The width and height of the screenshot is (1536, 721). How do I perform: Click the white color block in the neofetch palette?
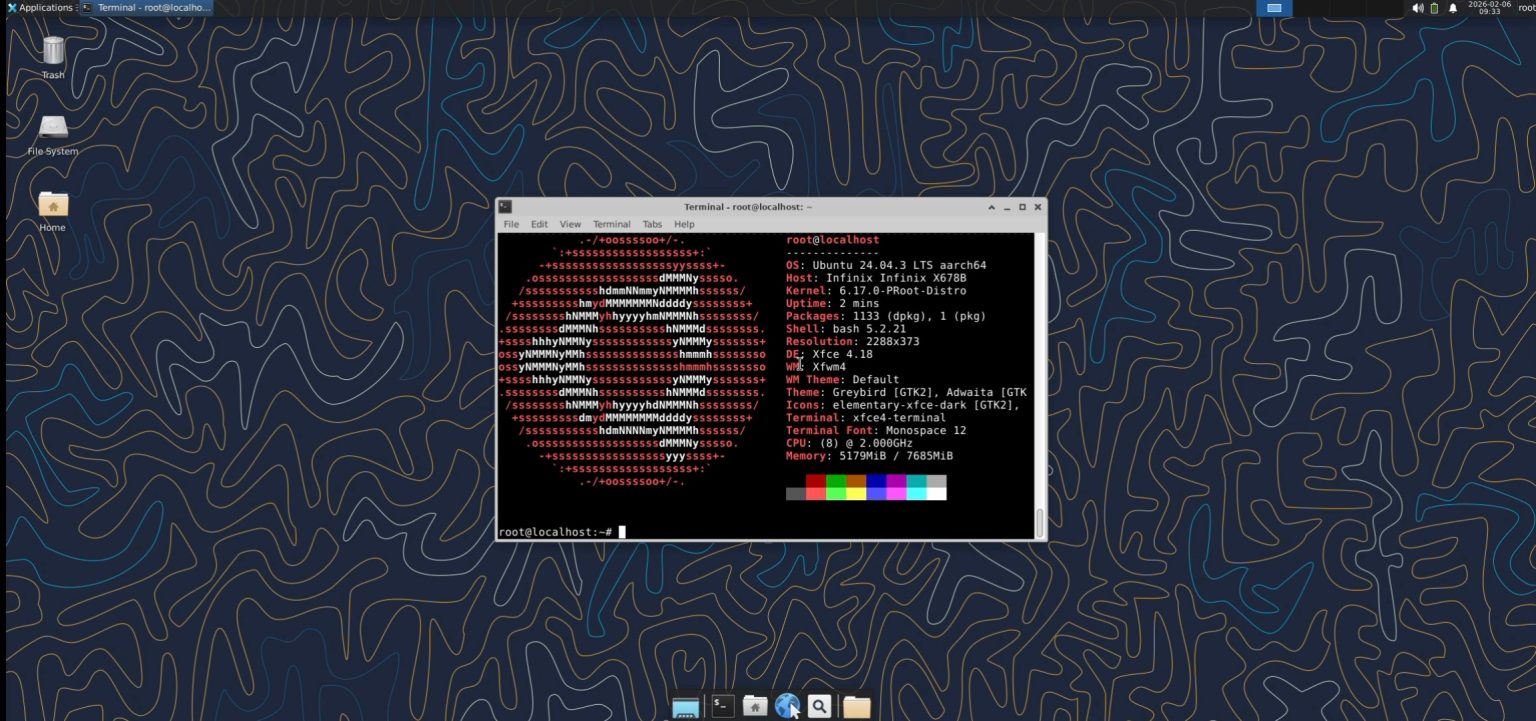pyautogui.click(x=936, y=493)
